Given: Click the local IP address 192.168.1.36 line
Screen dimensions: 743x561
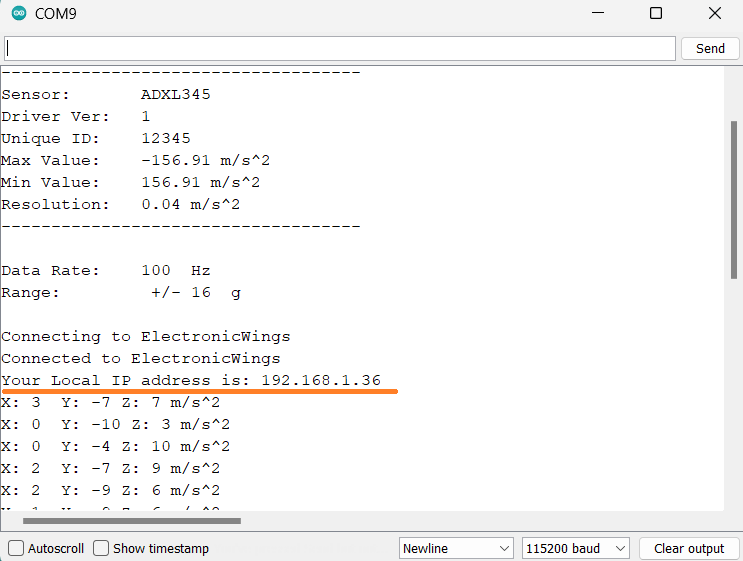Looking at the screenshot, I should point(191,380).
